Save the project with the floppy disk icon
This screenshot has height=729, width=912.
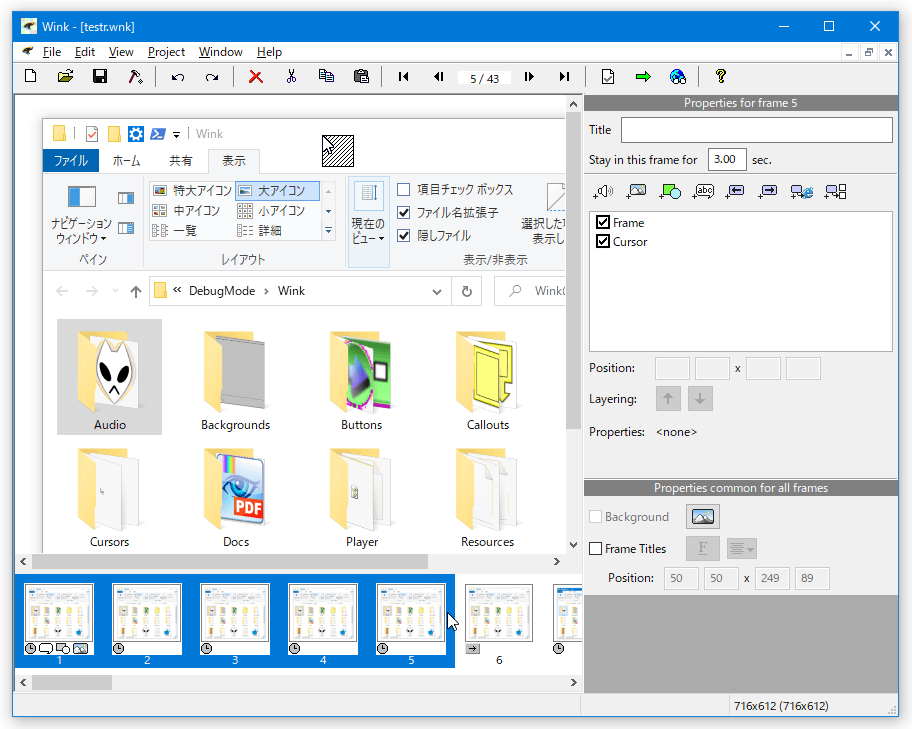(x=100, y=76)
